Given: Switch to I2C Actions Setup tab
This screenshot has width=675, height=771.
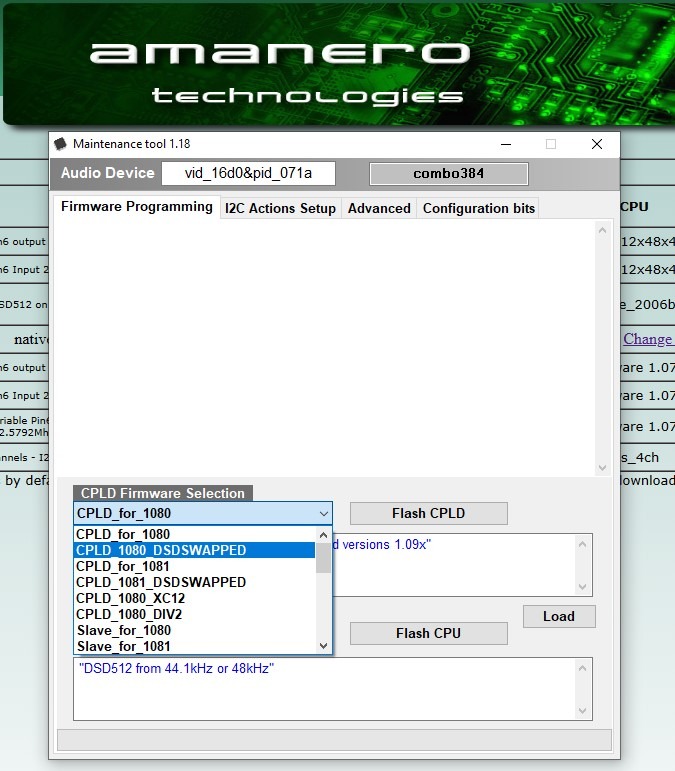Looking at the screenshot, I should [x=280, y=208].
